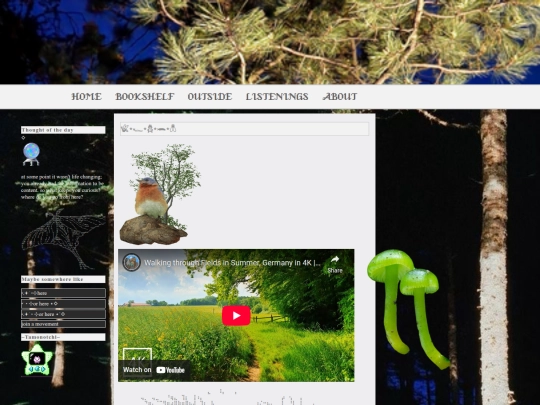Click the thought of the day paragraph
This screenshot has height=405, width=540.
point(62,187)
